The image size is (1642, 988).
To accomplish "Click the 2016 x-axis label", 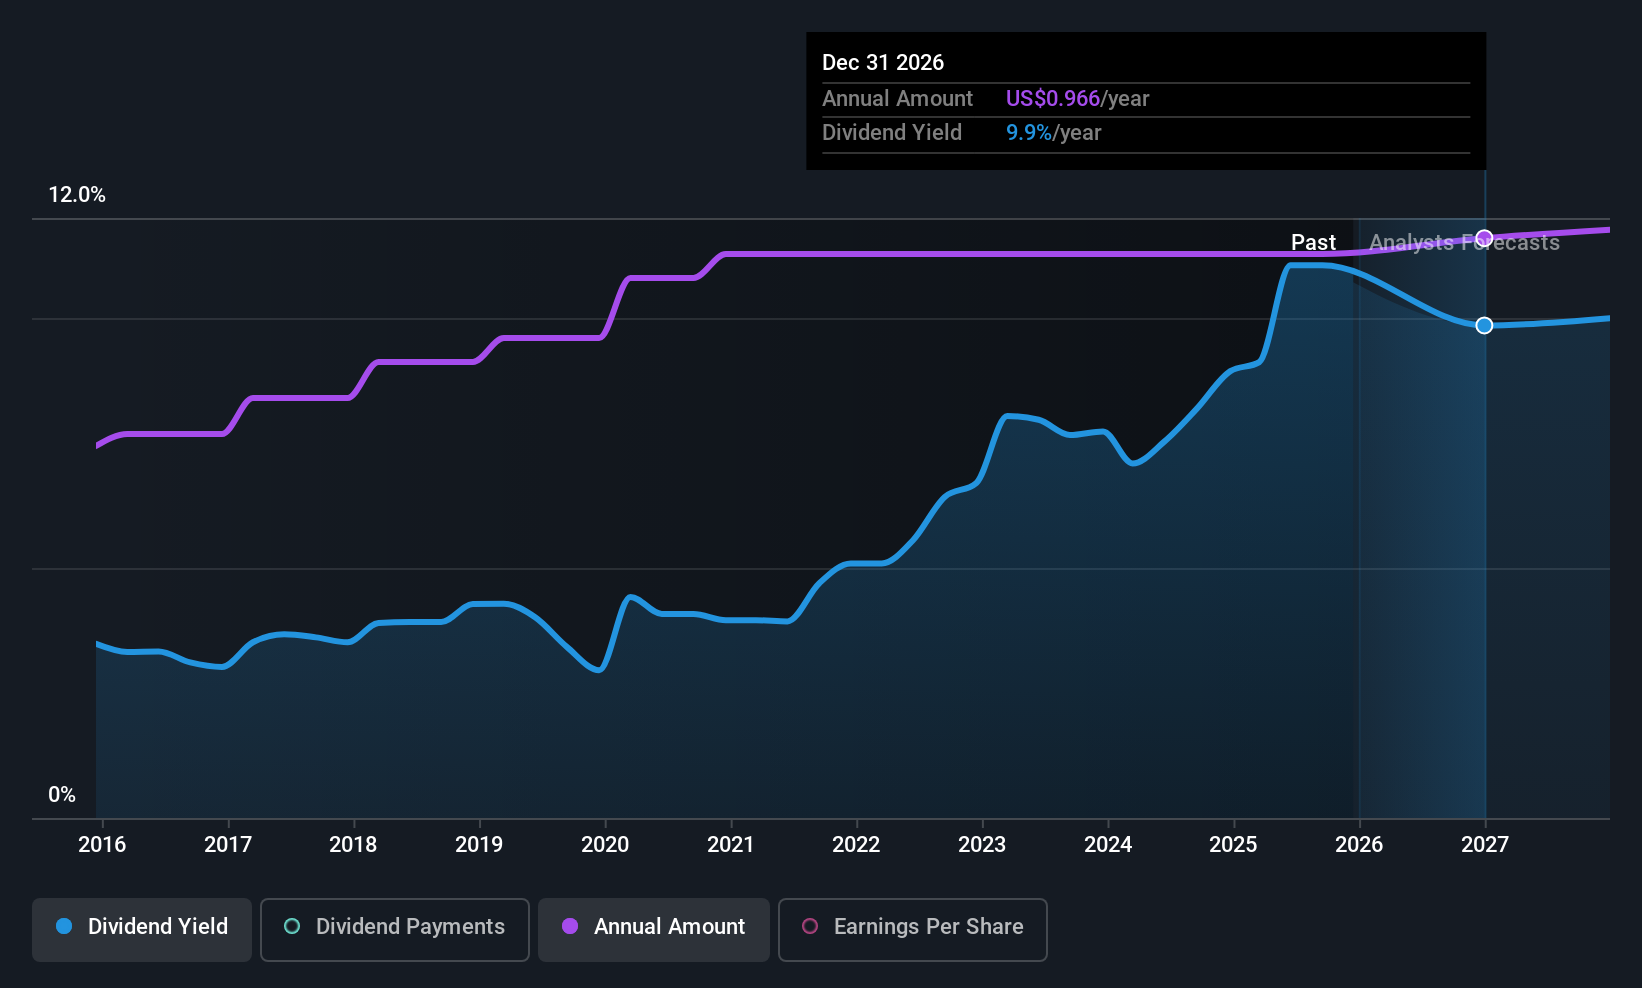I will [102, 844].
